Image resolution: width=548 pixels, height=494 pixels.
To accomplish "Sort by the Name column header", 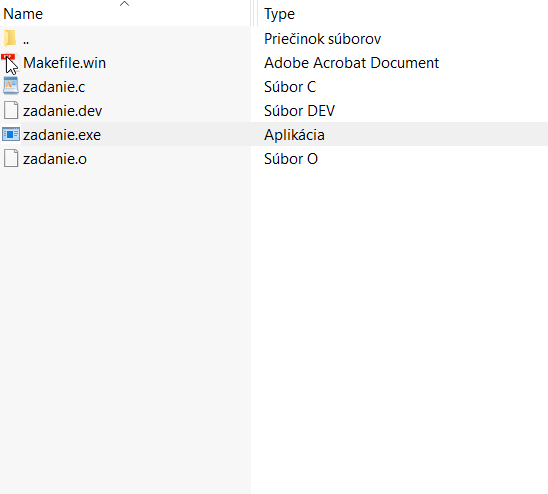I will 23,14.
